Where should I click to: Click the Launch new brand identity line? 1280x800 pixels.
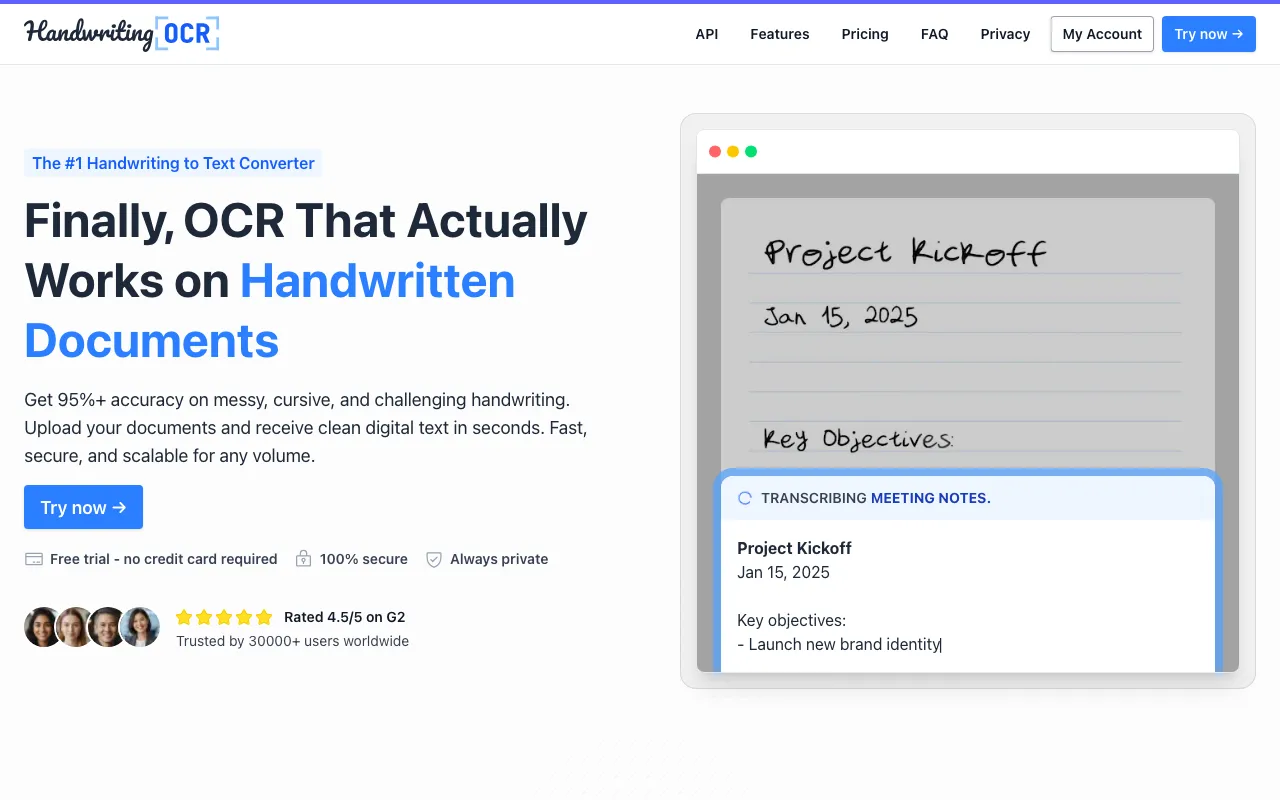839,644
